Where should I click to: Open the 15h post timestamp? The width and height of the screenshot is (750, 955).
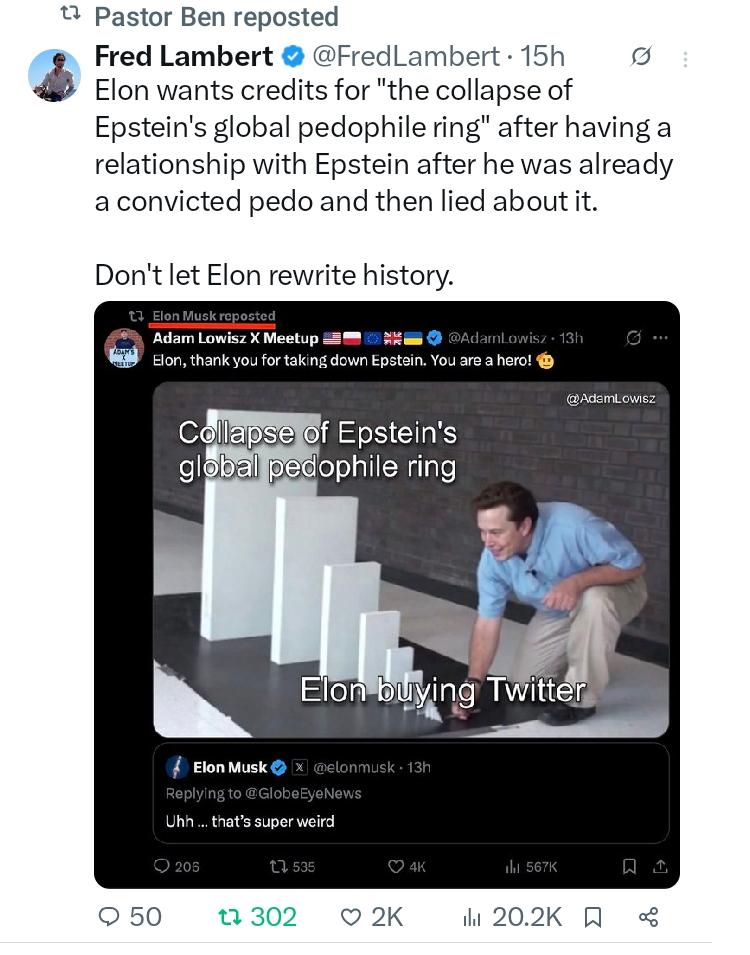542,57
